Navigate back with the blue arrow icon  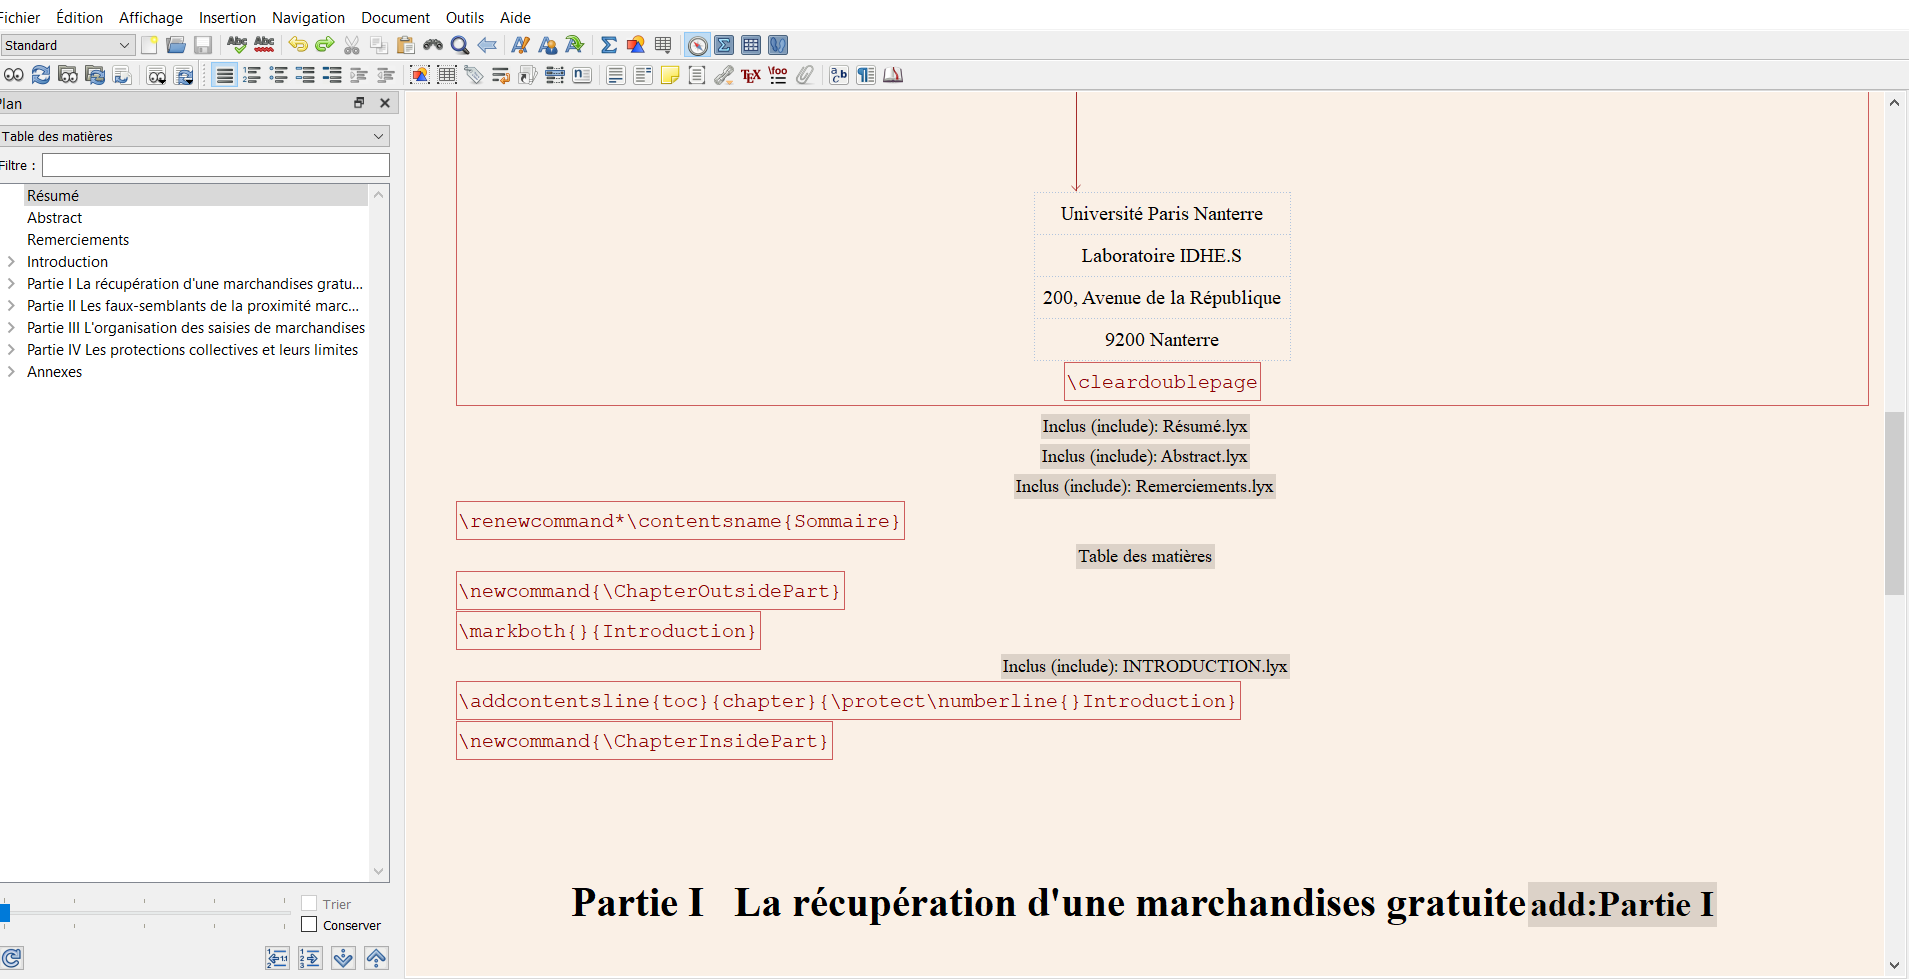click(487, 45)
